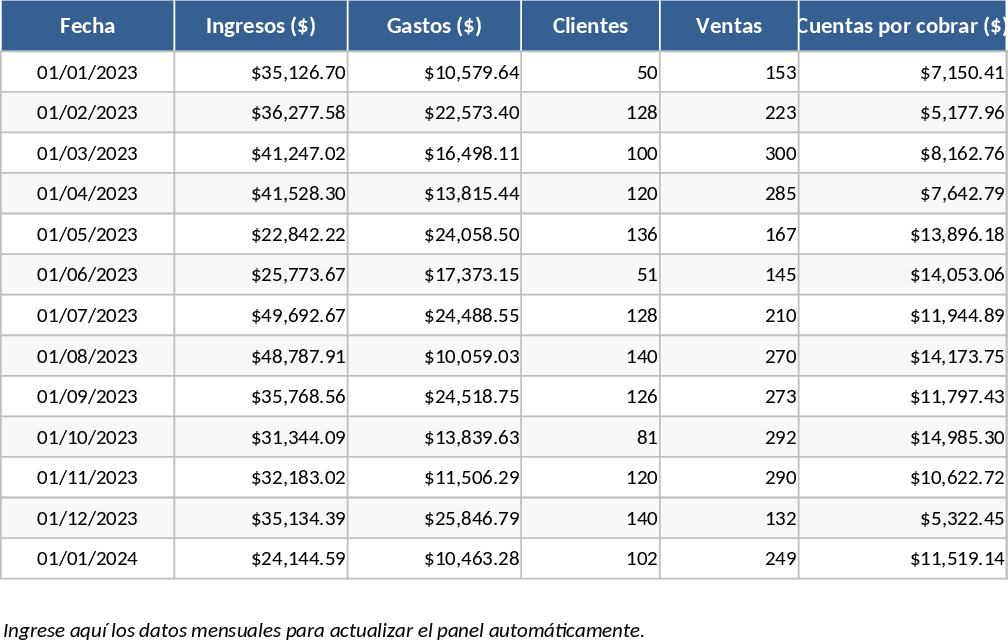This screenshot has width=1008, height=640.
Task: Click the income cell $36,277.58
Action: pyautogui.click(x=298, y=113)
